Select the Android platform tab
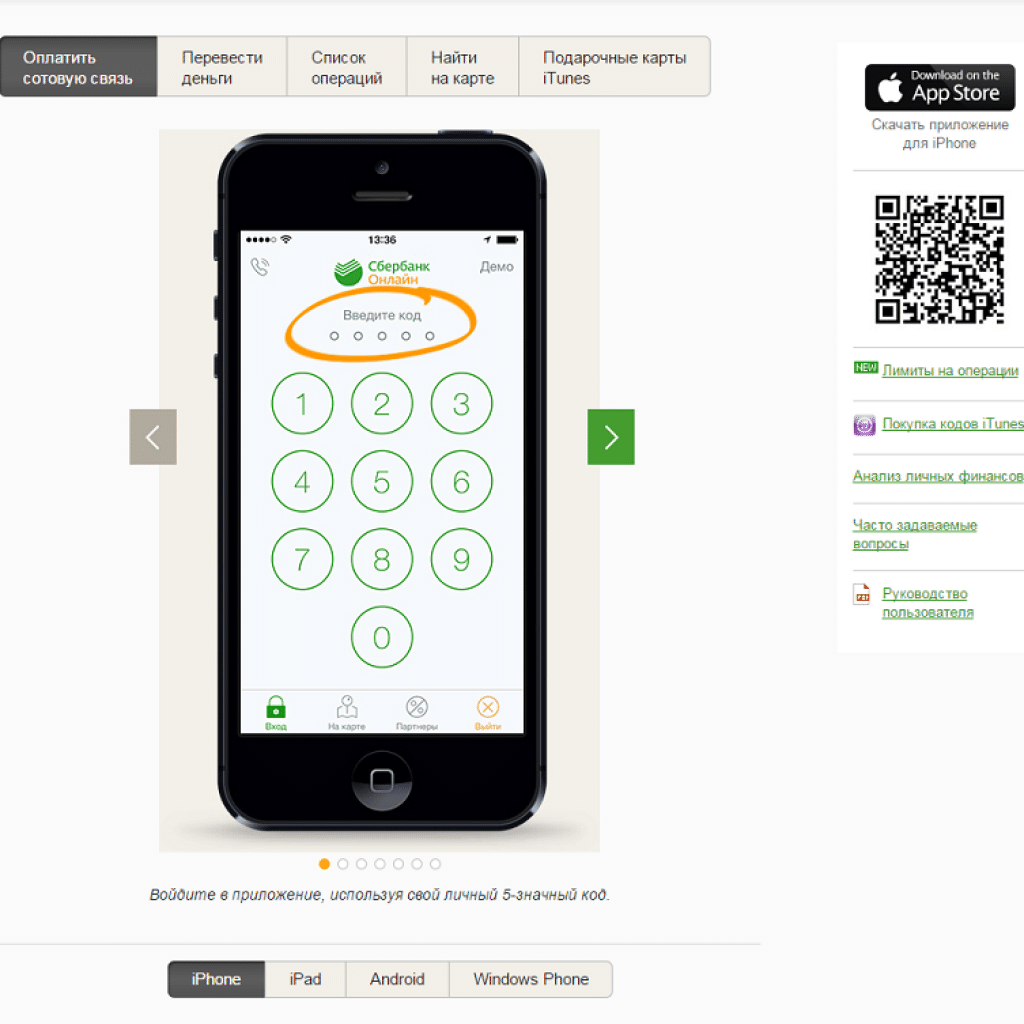The image size is (1024, 1024). 397,979
